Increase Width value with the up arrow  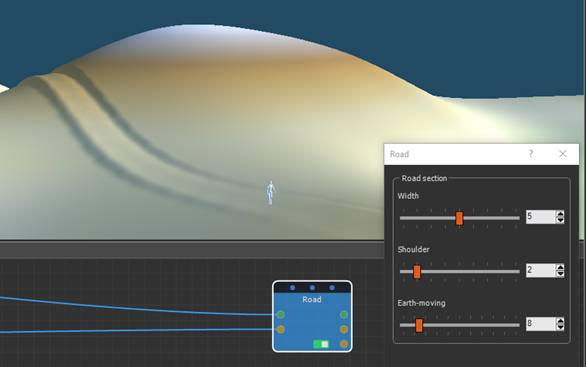coord(560,214)
